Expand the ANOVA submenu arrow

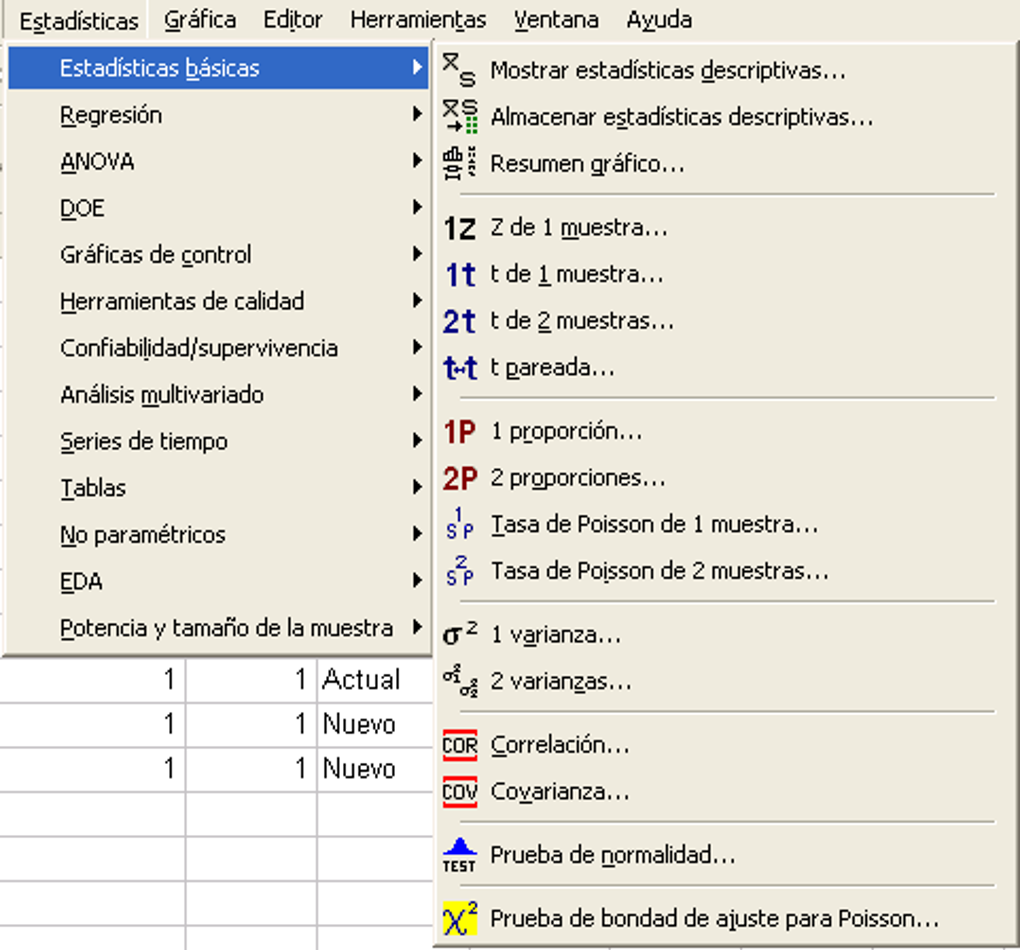click(x=417, y=161)
